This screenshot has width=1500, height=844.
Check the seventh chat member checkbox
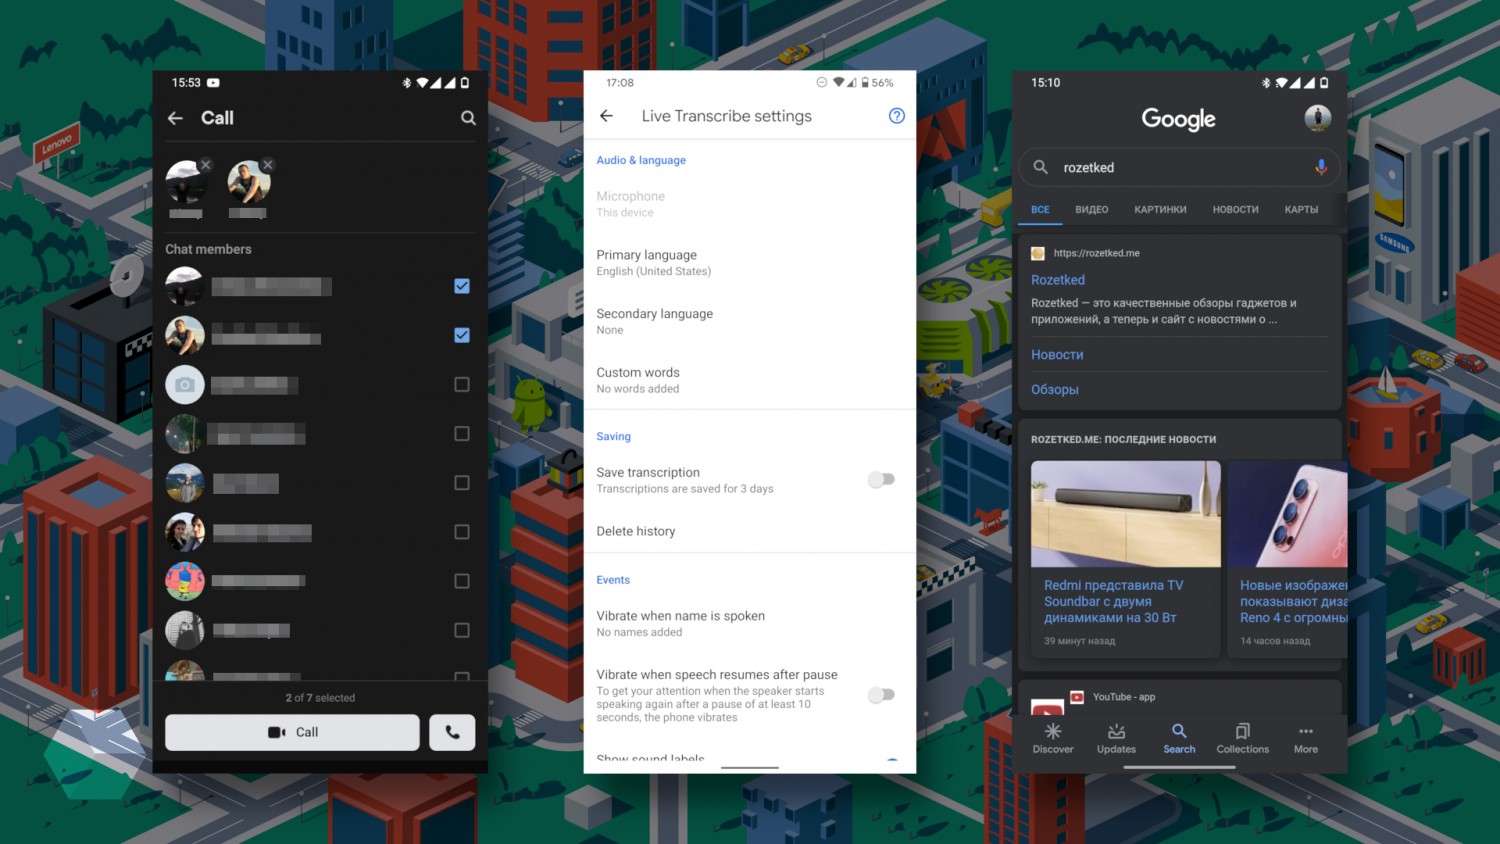click(462, 580)
